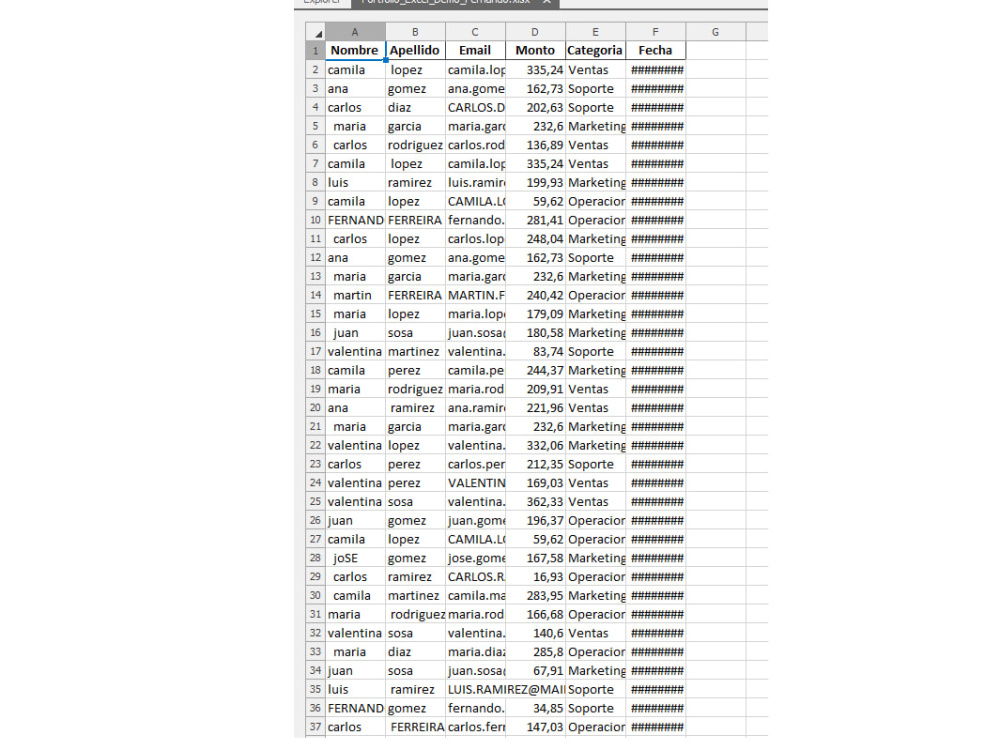Select the amount 362,33 cell
The width and height of the screenshot is (1000, 750).
click(535, 502)
